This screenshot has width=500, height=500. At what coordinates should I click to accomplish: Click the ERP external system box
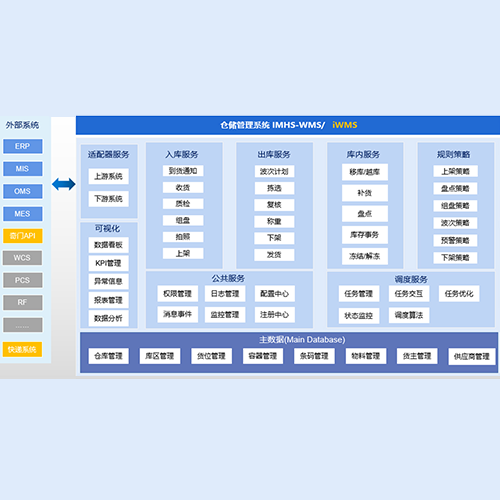pos(23,146)
